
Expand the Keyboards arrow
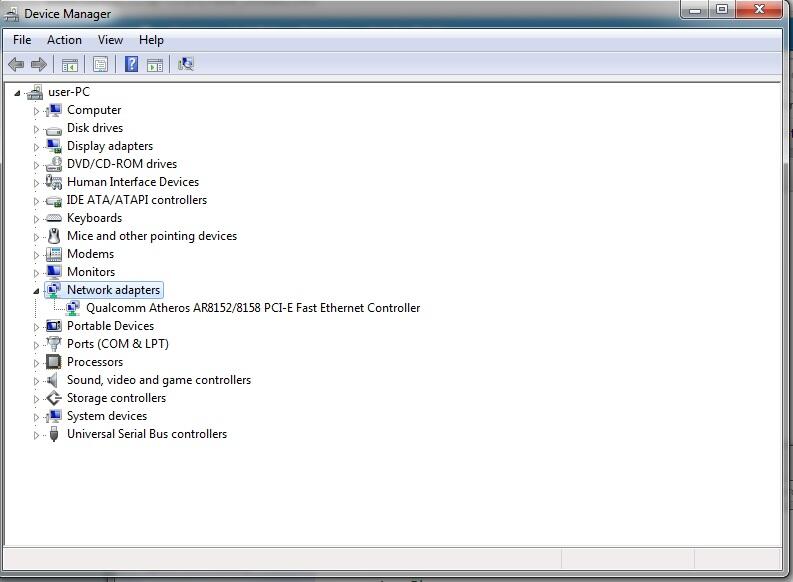pyautogui.click(x=36, y=219)
